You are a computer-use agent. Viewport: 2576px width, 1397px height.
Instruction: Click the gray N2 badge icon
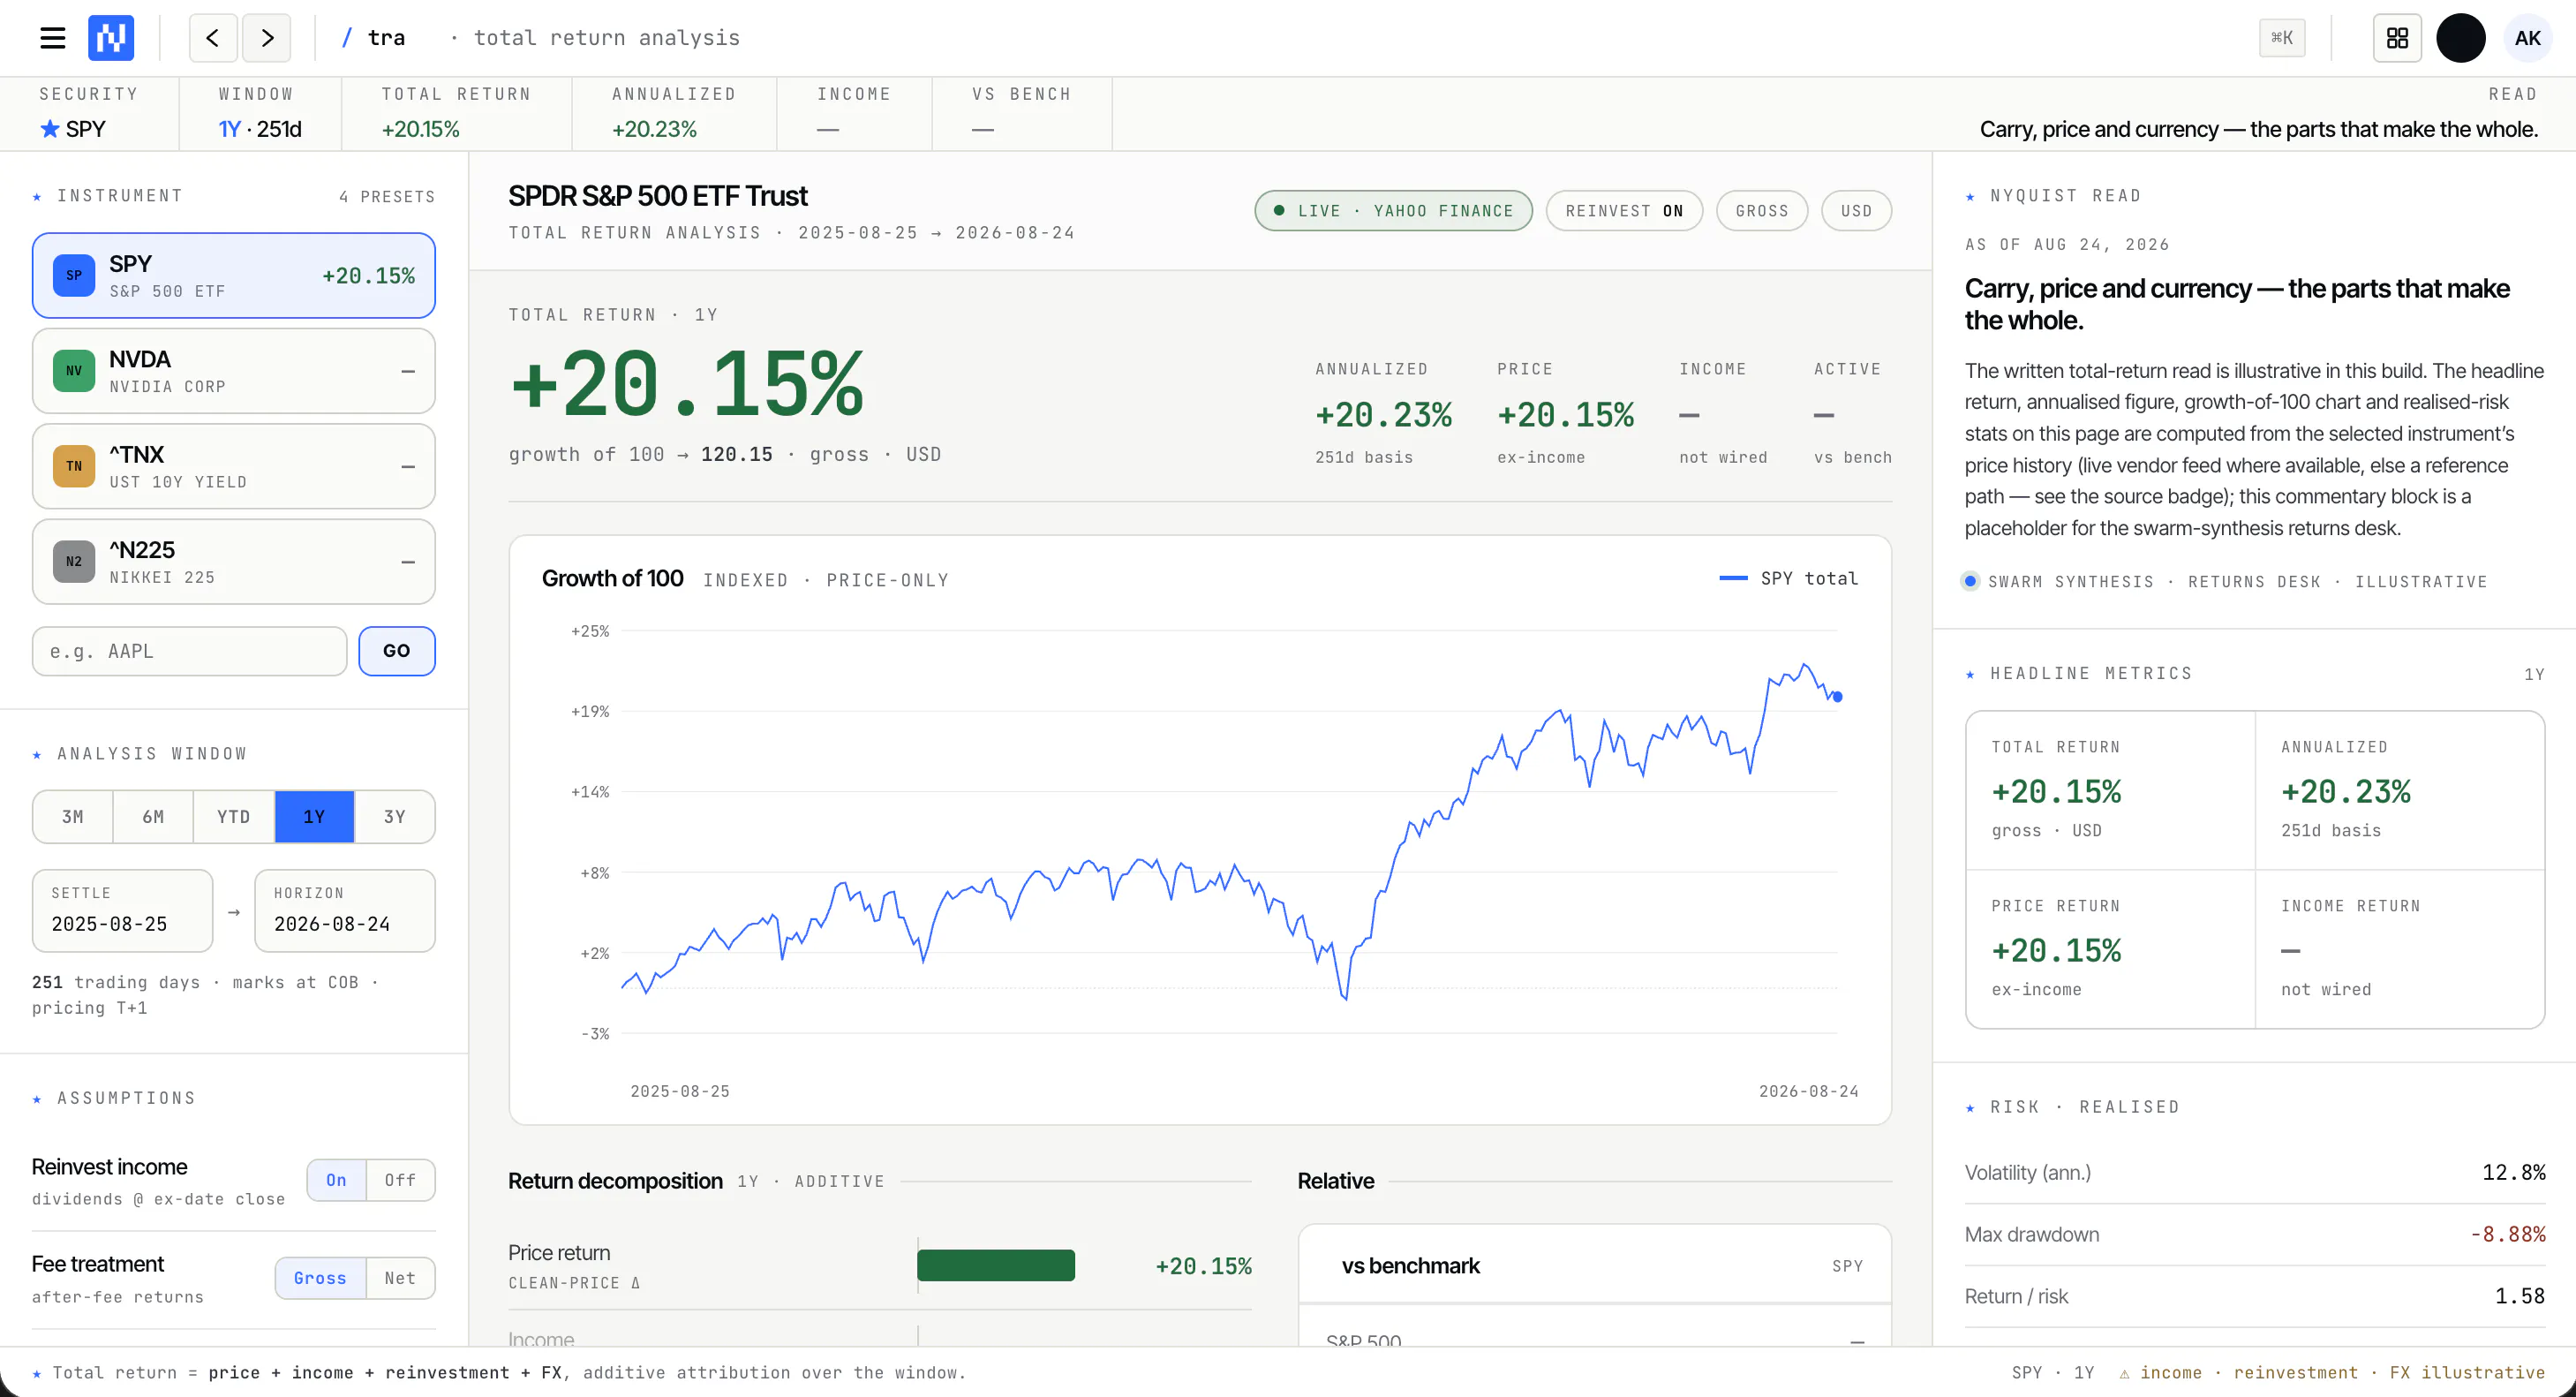(74, 562)
